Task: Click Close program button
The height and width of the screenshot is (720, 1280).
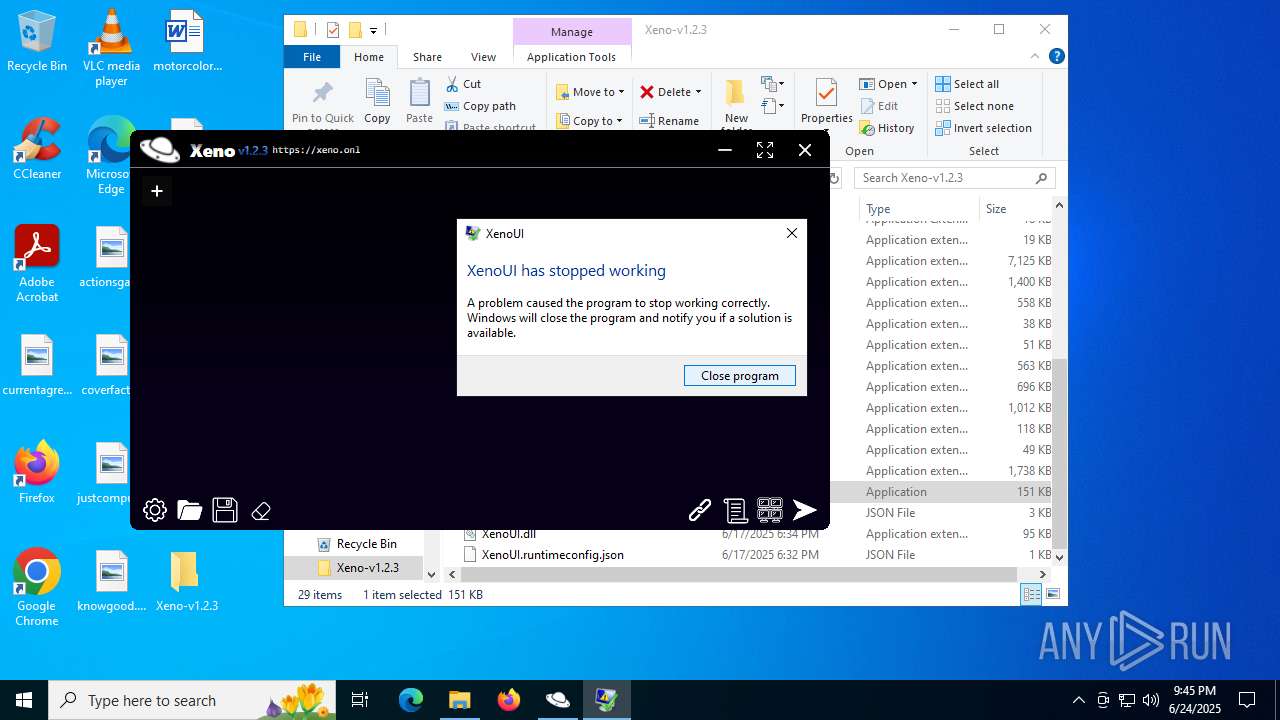Action: (x=740, y=376)
